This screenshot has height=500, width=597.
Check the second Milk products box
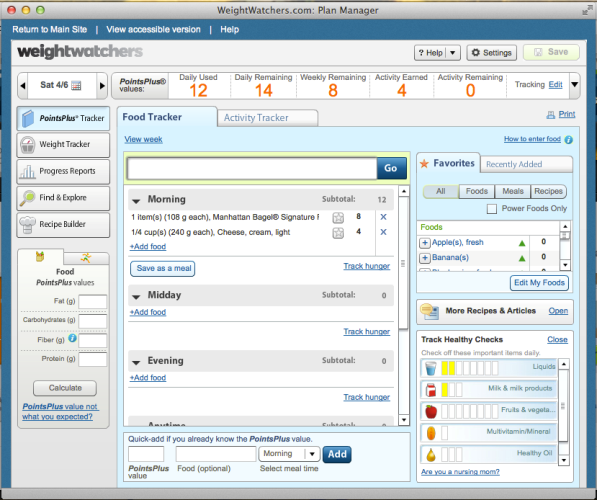point(452,390)
